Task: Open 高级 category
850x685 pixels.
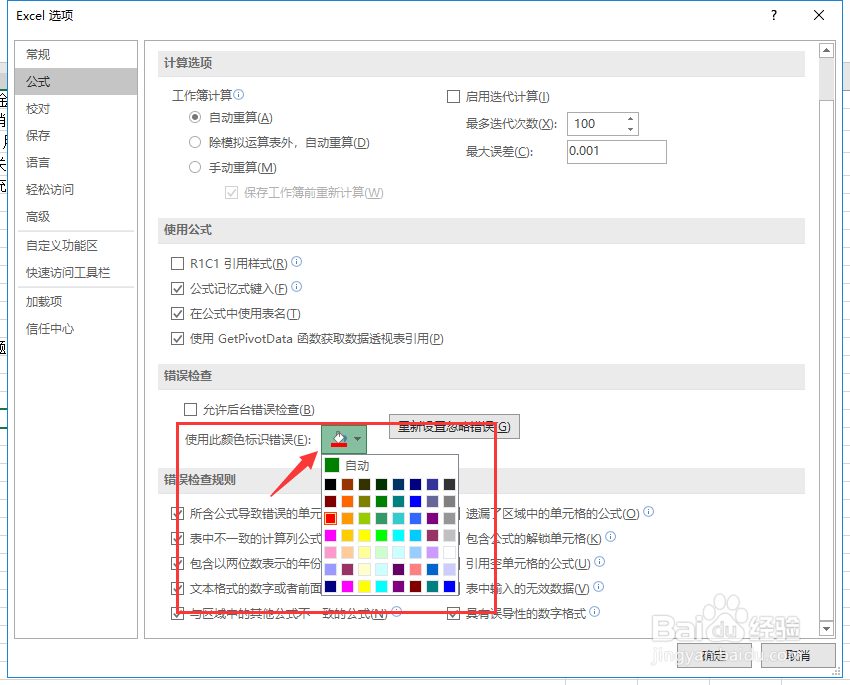Action: (x=76, y=217)
